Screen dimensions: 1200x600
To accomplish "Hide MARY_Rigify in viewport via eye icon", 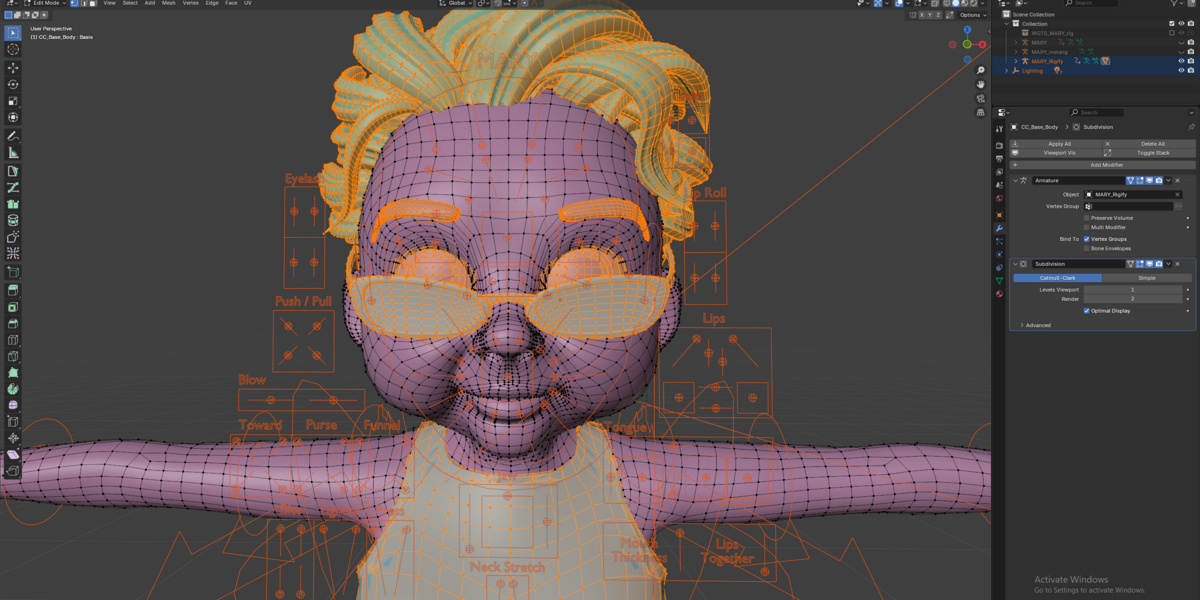I will pos(1181,61).
